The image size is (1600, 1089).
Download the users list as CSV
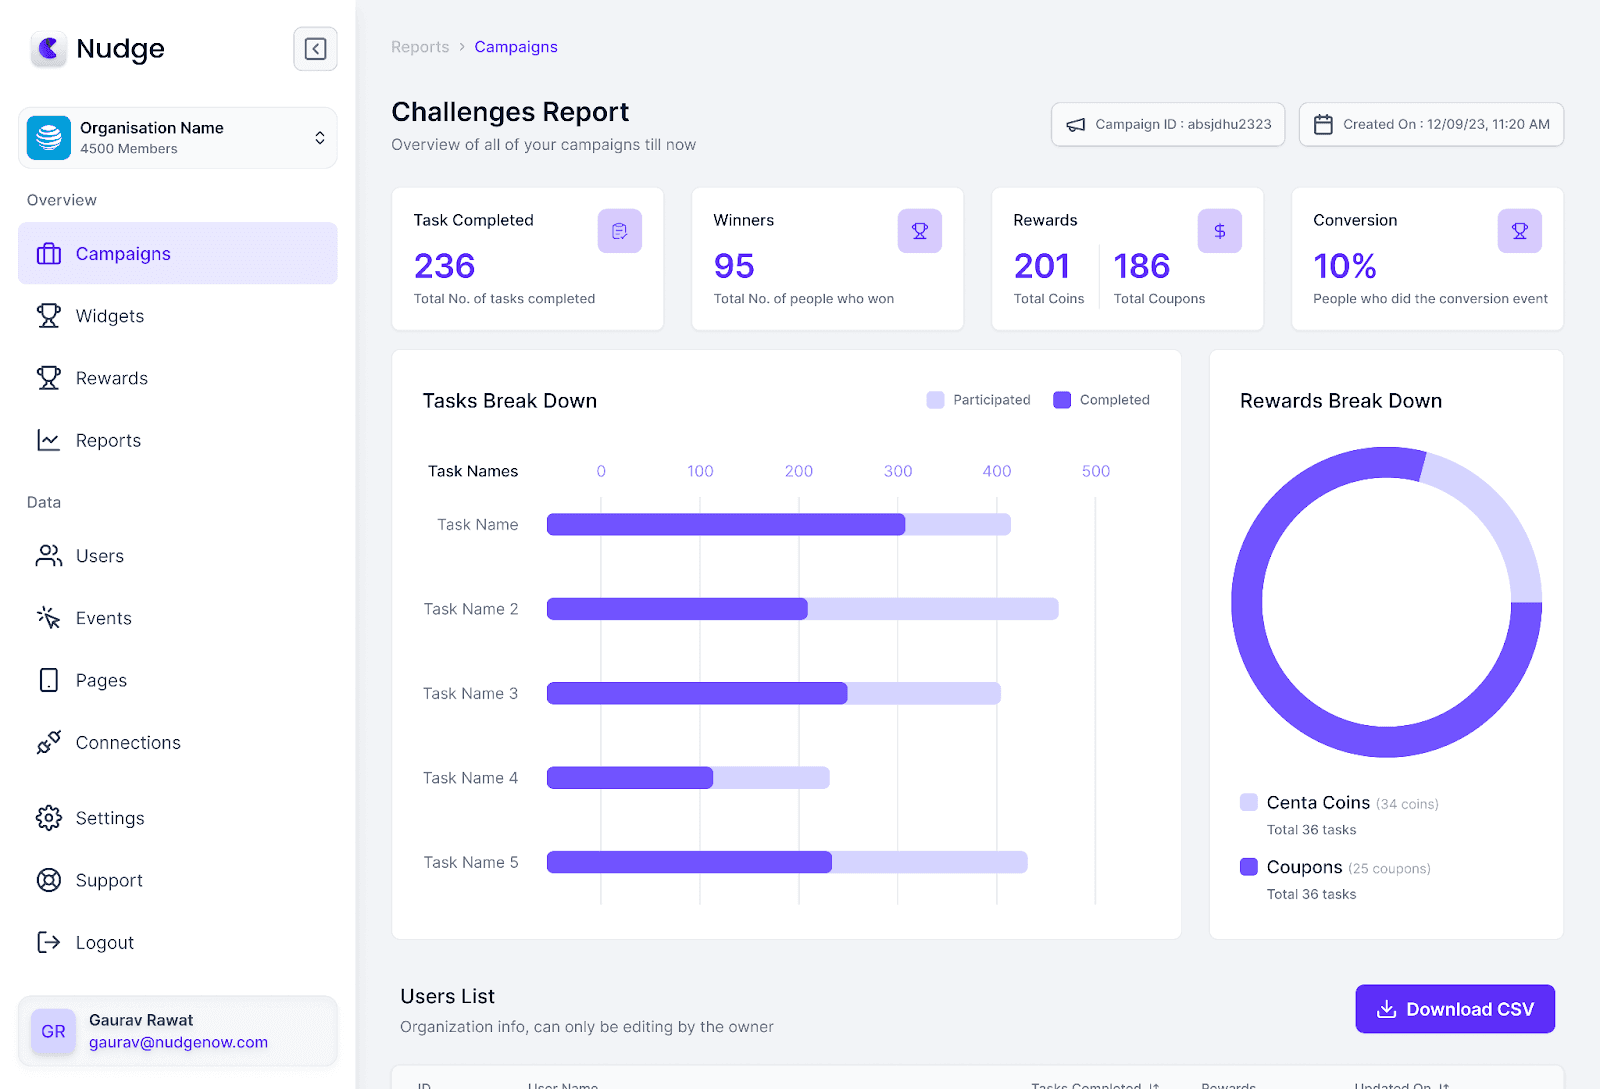(1455, 1009)
